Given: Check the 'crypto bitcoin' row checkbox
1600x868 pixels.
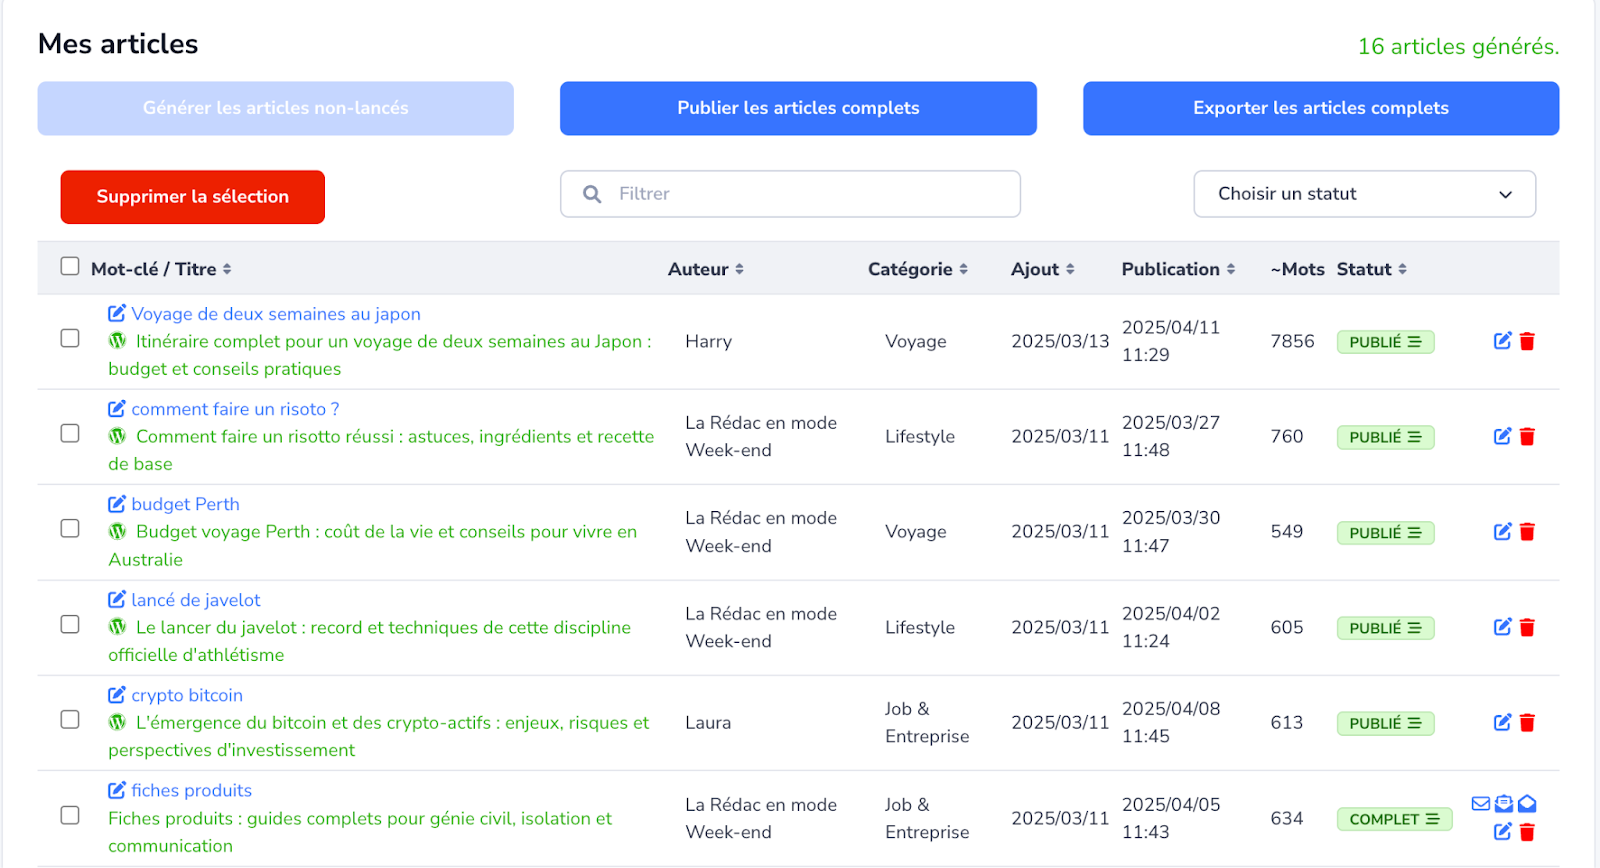Looking at the screenshot, I should coord(69,719).
